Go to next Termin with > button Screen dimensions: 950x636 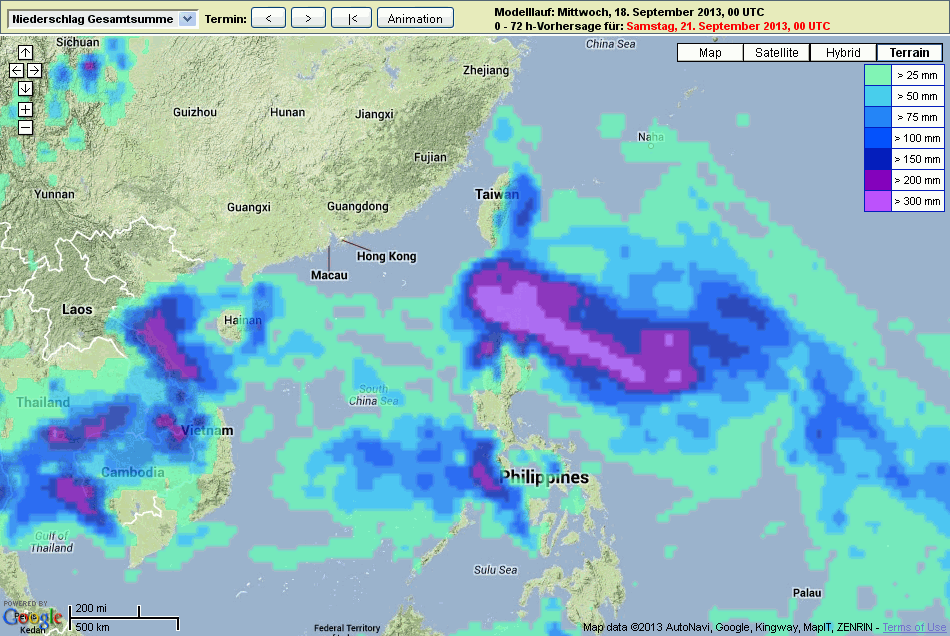point(308,18)
